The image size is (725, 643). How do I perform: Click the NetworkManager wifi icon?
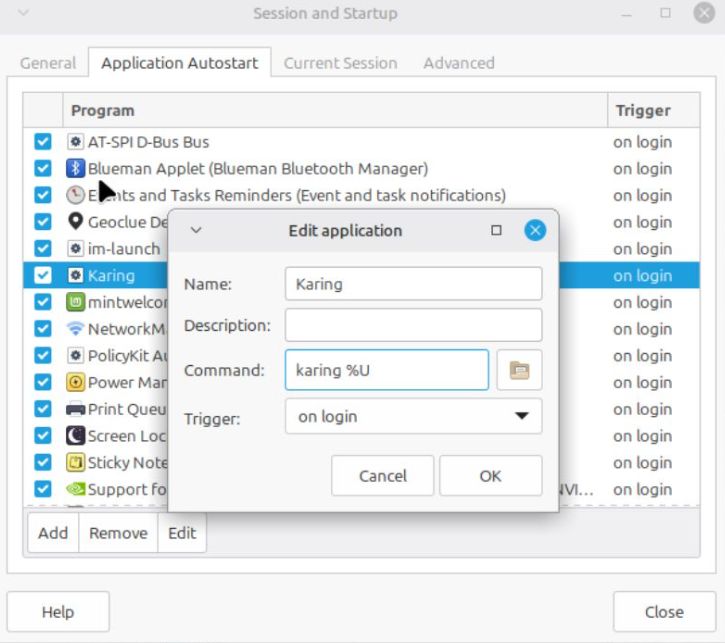click(75, 329)
